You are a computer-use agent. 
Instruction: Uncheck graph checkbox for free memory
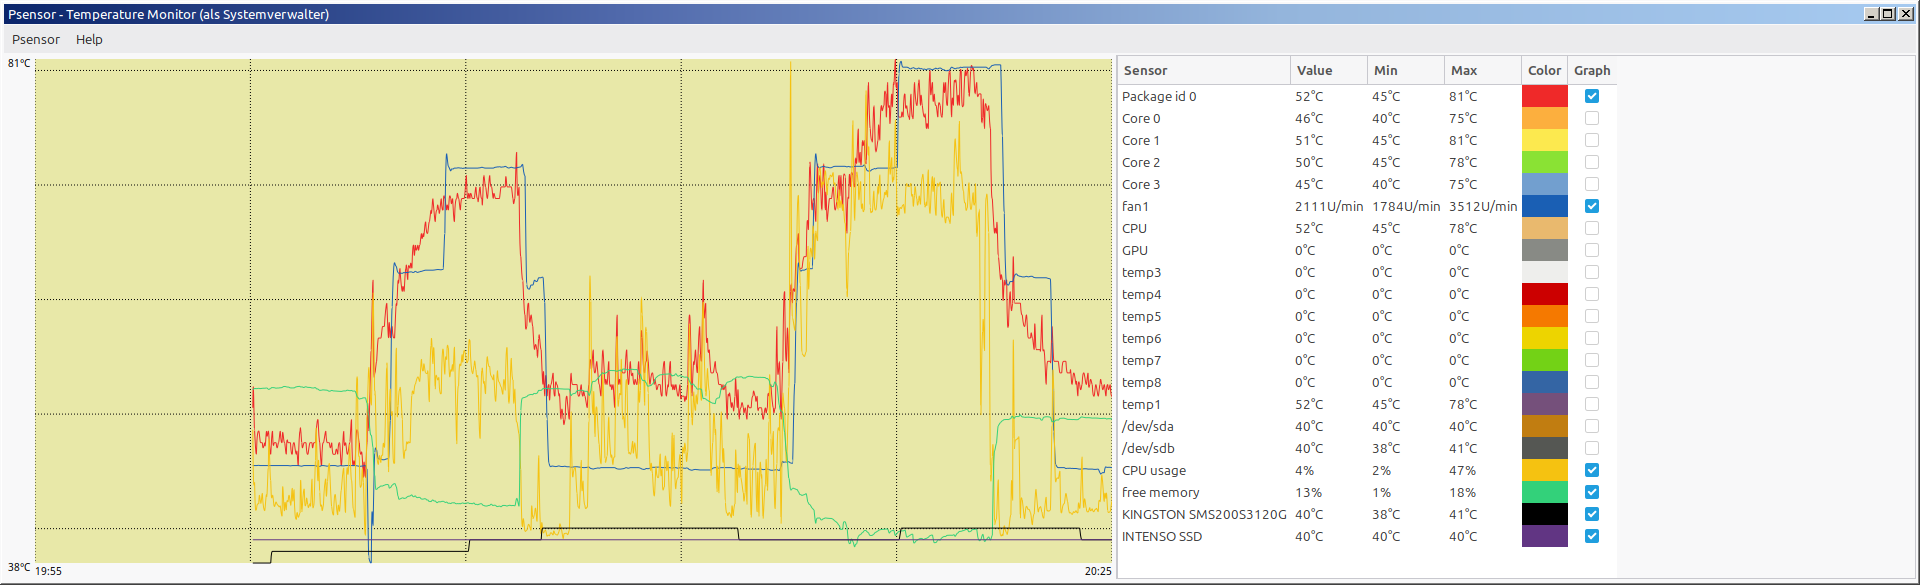coord(1592,492)
